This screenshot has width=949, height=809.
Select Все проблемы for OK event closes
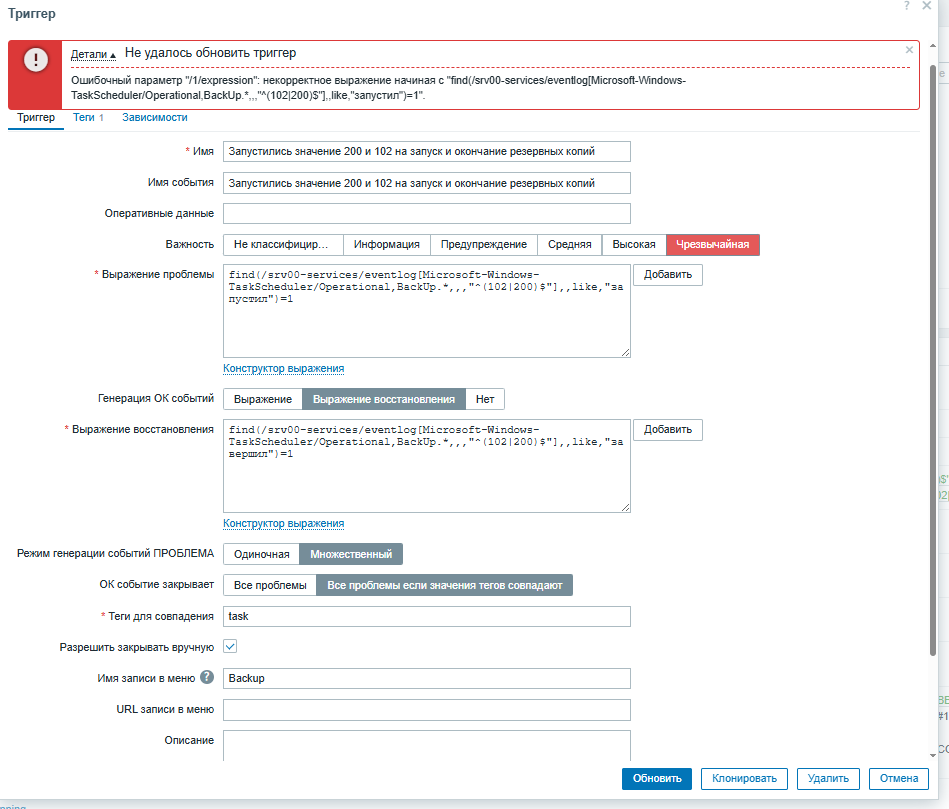270,585
